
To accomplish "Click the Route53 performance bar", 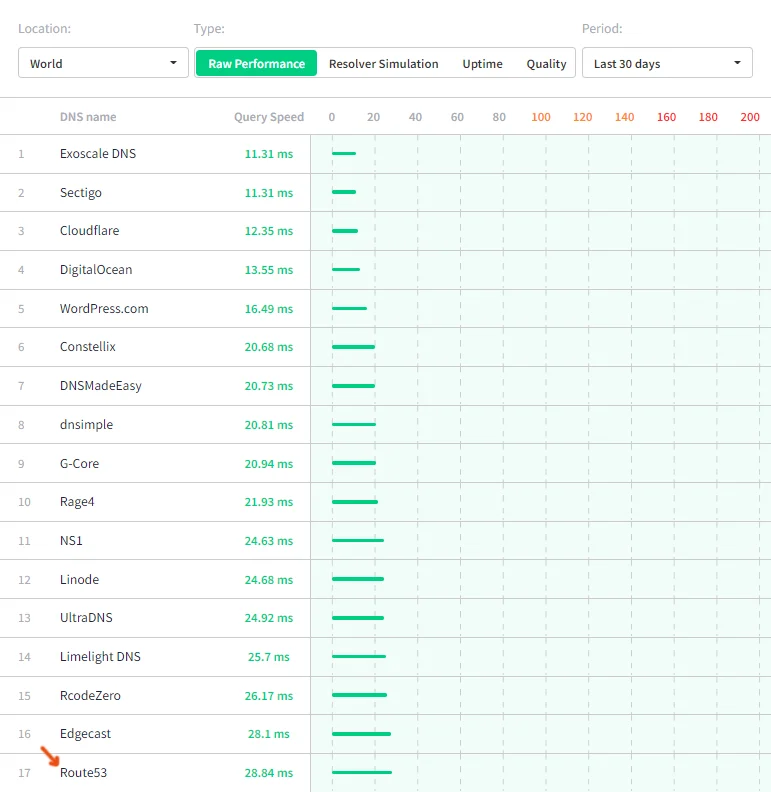I will pos(362,772).
